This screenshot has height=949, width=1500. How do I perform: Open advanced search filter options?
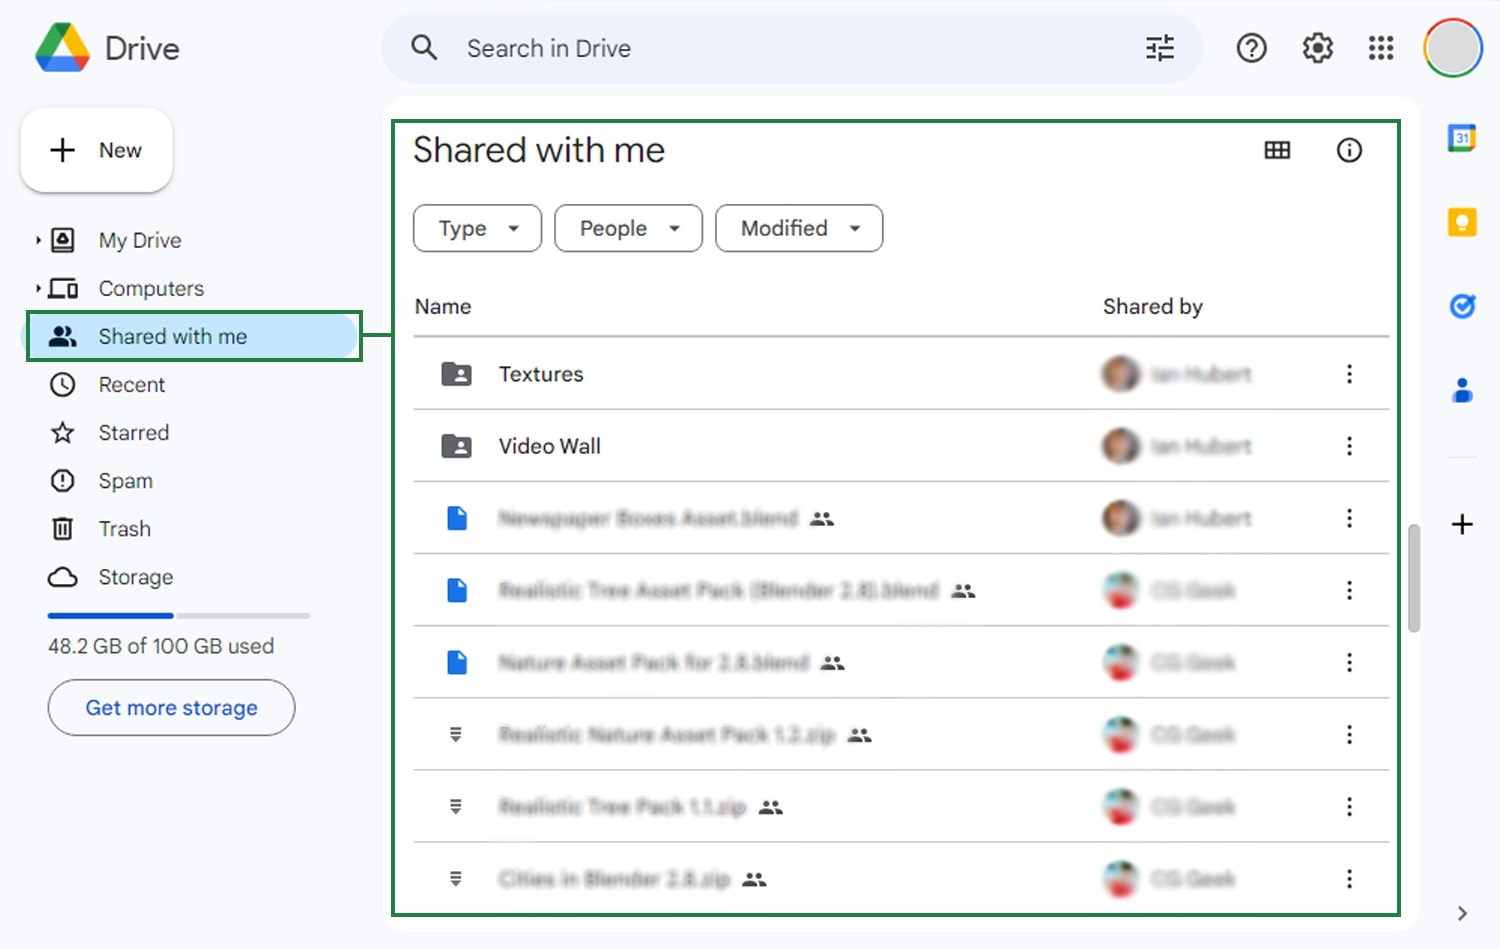click(1159, 47)
